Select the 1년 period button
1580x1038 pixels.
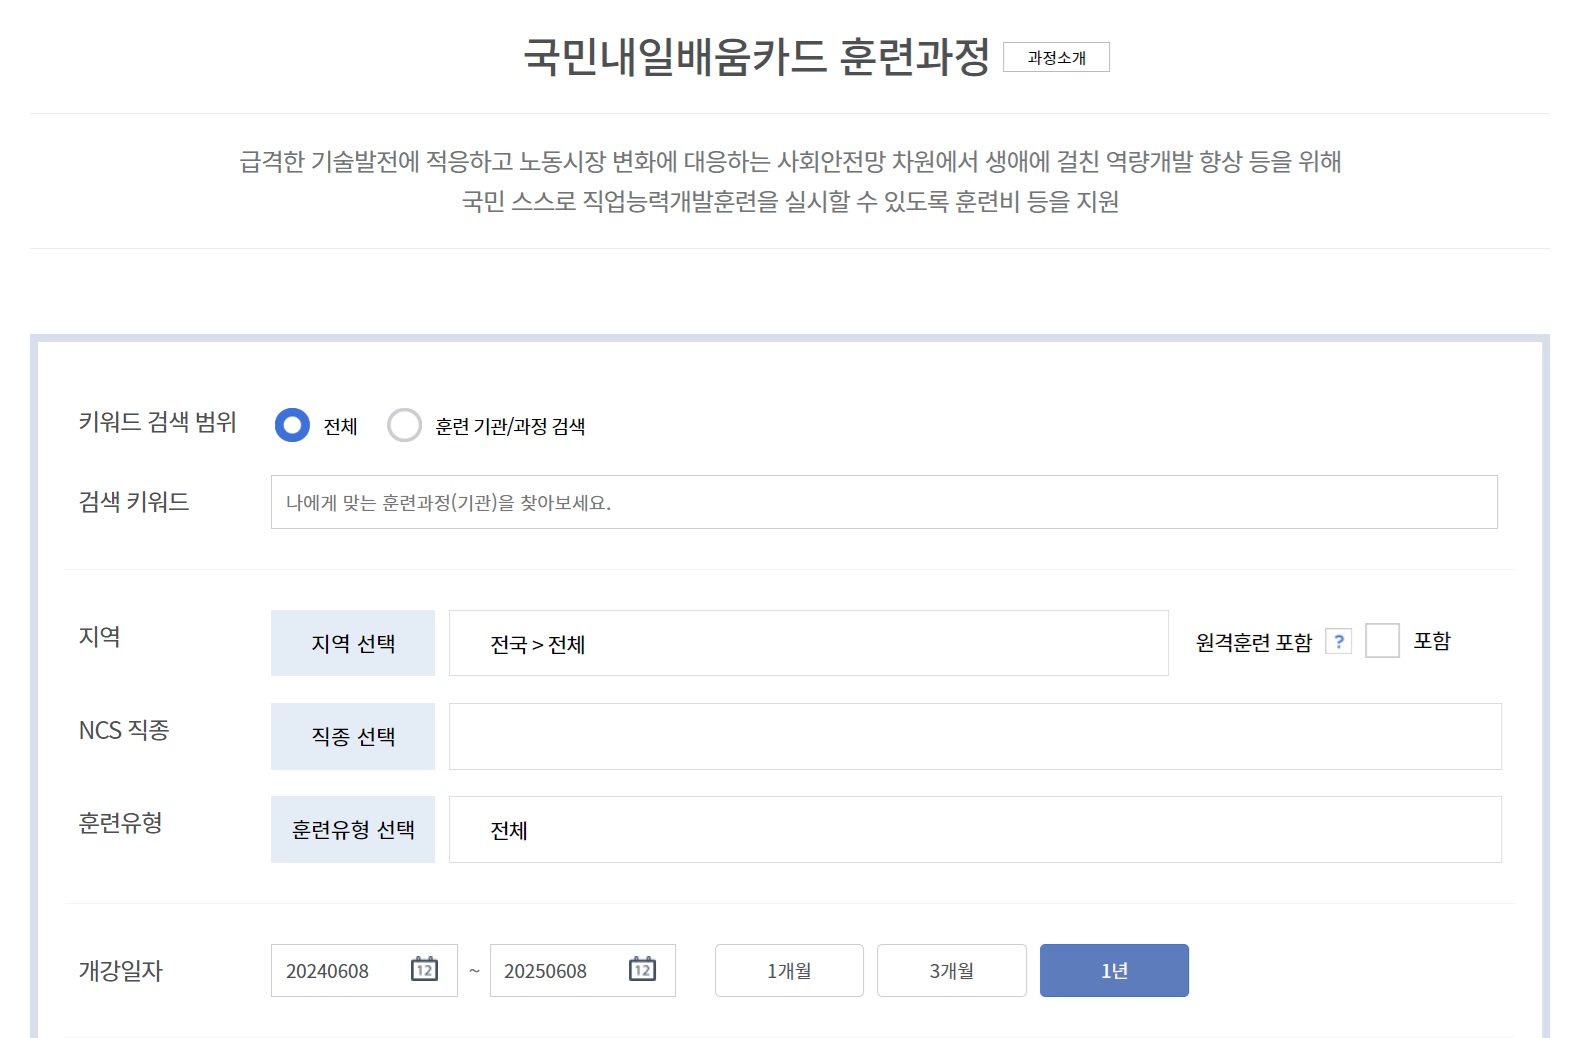coord(1114,971)
